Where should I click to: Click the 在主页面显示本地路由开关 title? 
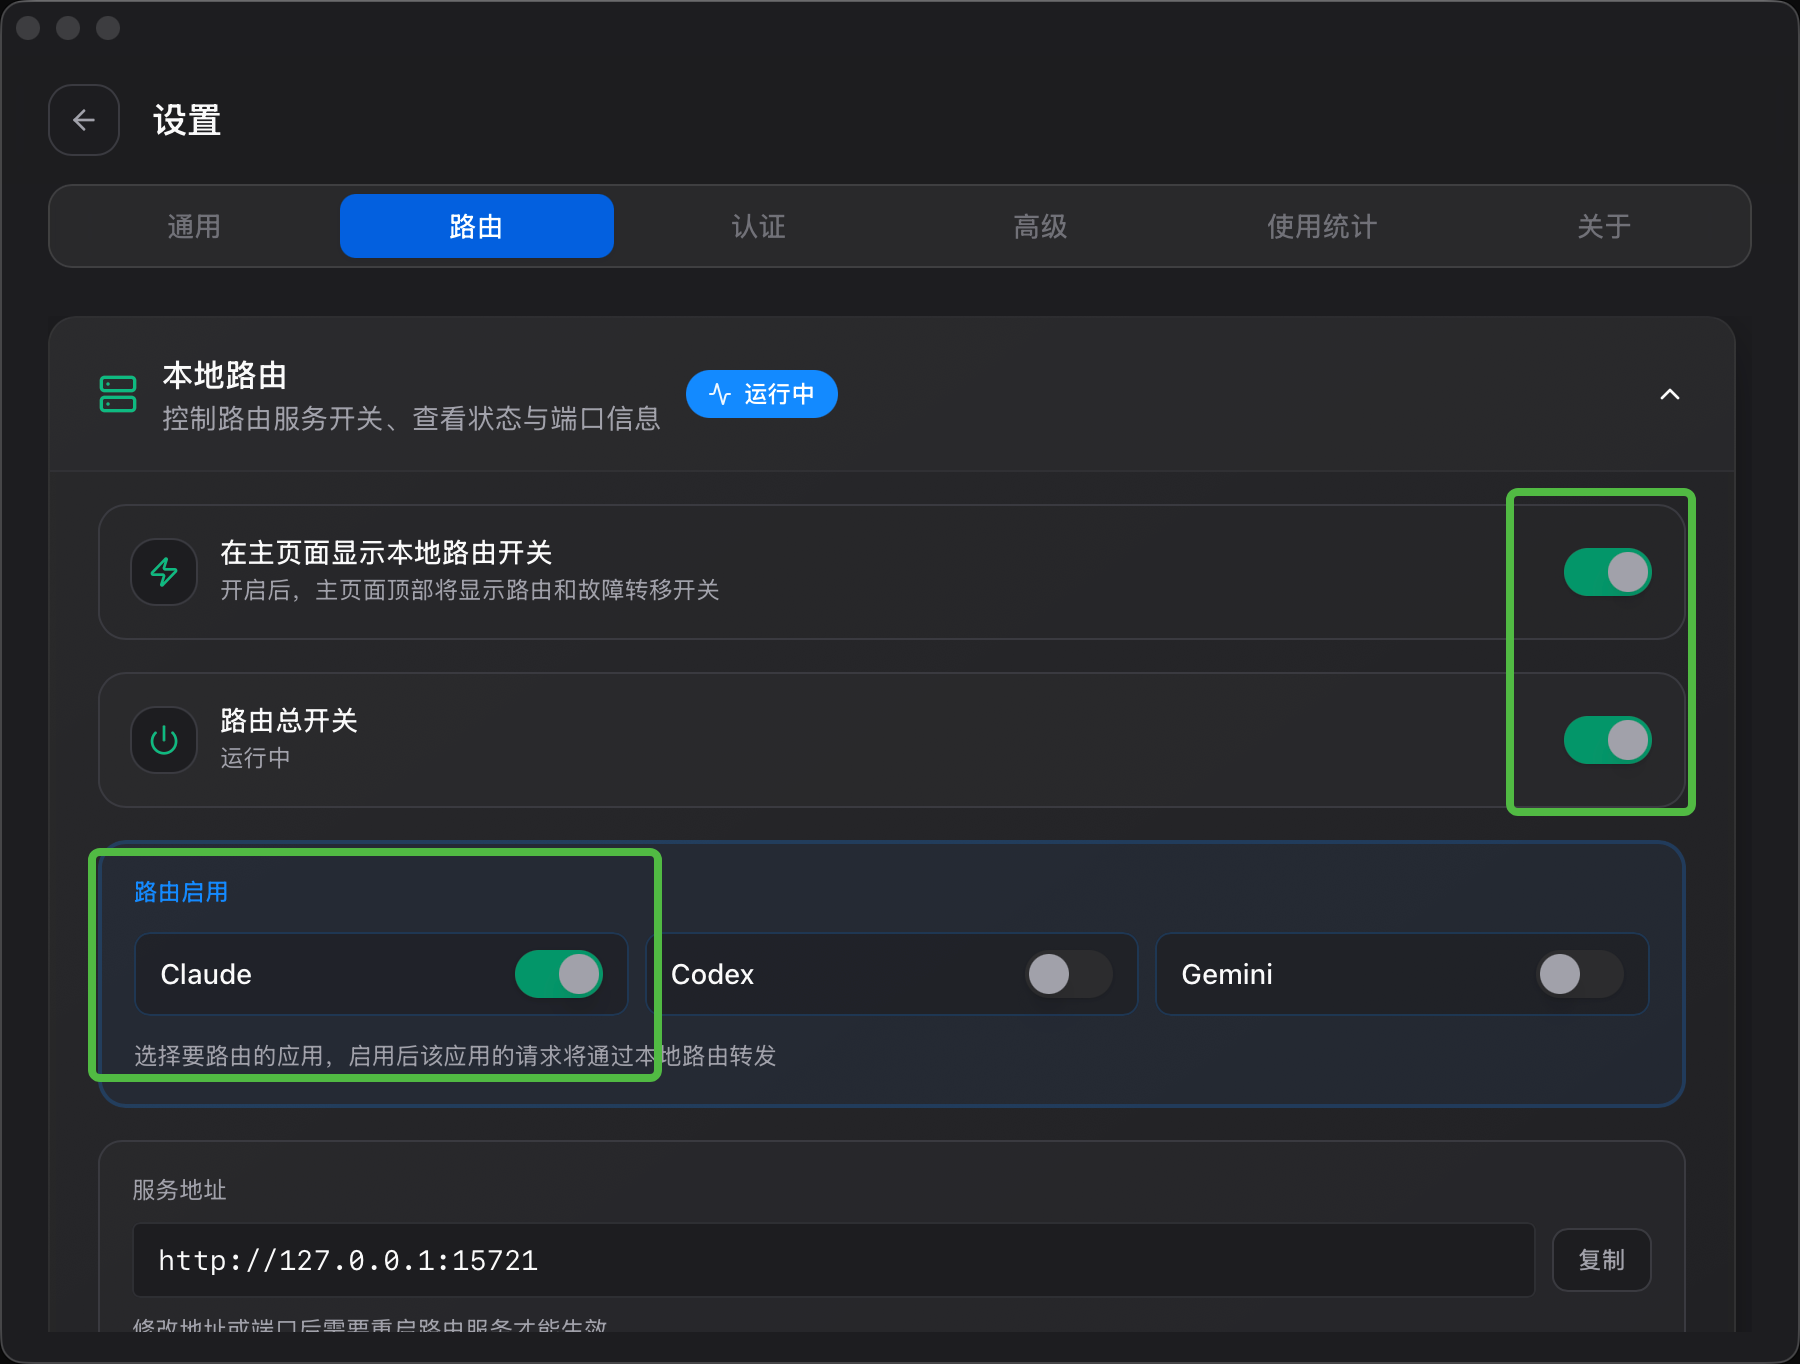coord(386,553)
